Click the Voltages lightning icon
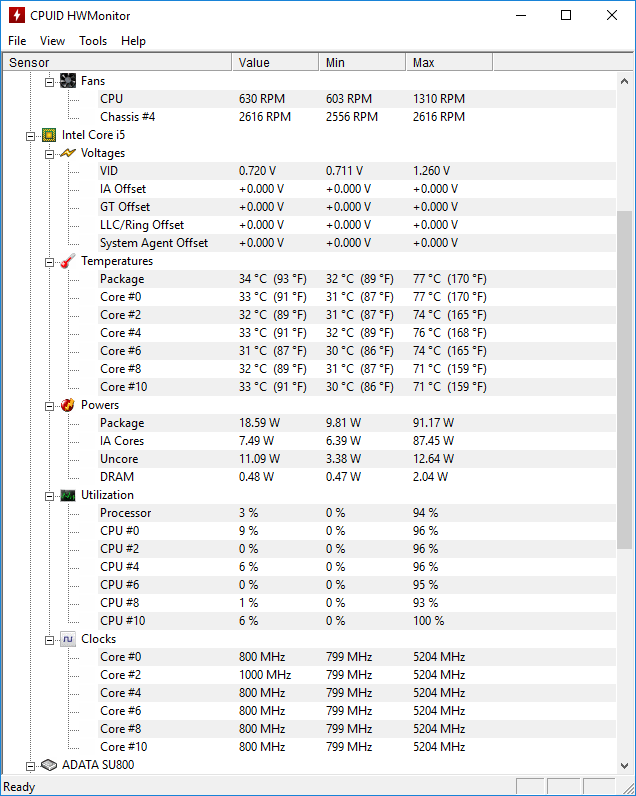 click(x=68, y=153)
